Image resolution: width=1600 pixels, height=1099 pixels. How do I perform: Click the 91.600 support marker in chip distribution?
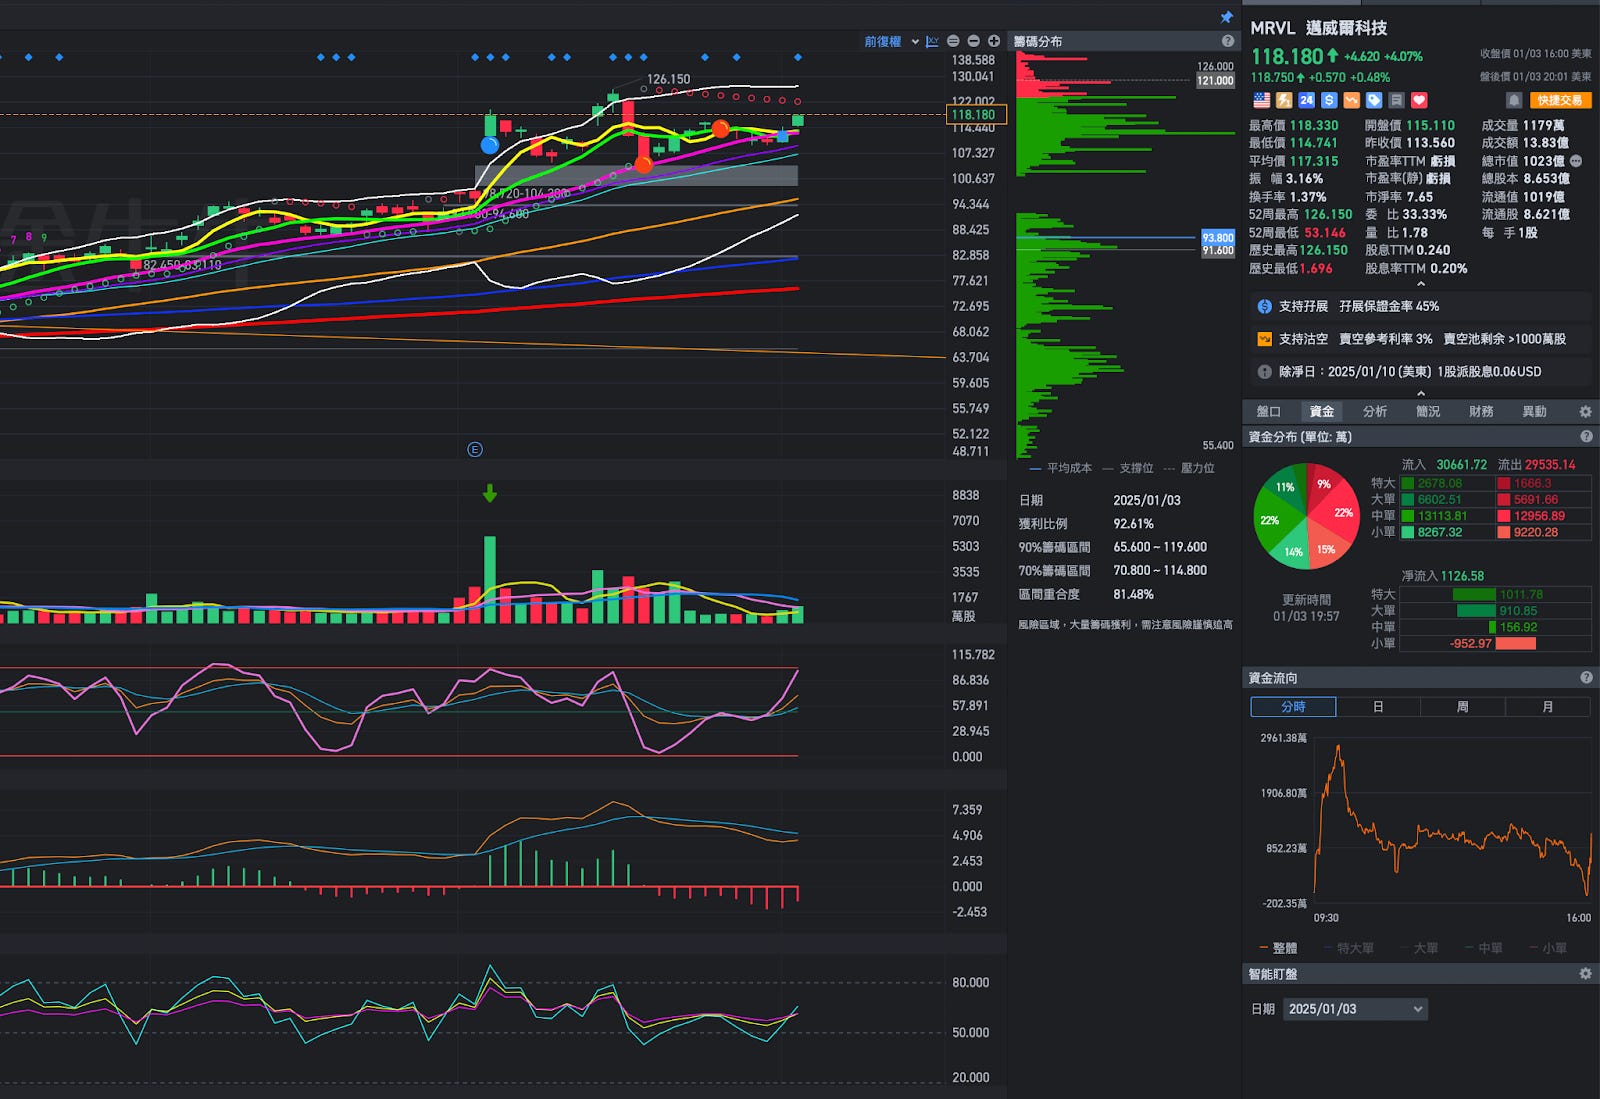(x=1218, y=251)
